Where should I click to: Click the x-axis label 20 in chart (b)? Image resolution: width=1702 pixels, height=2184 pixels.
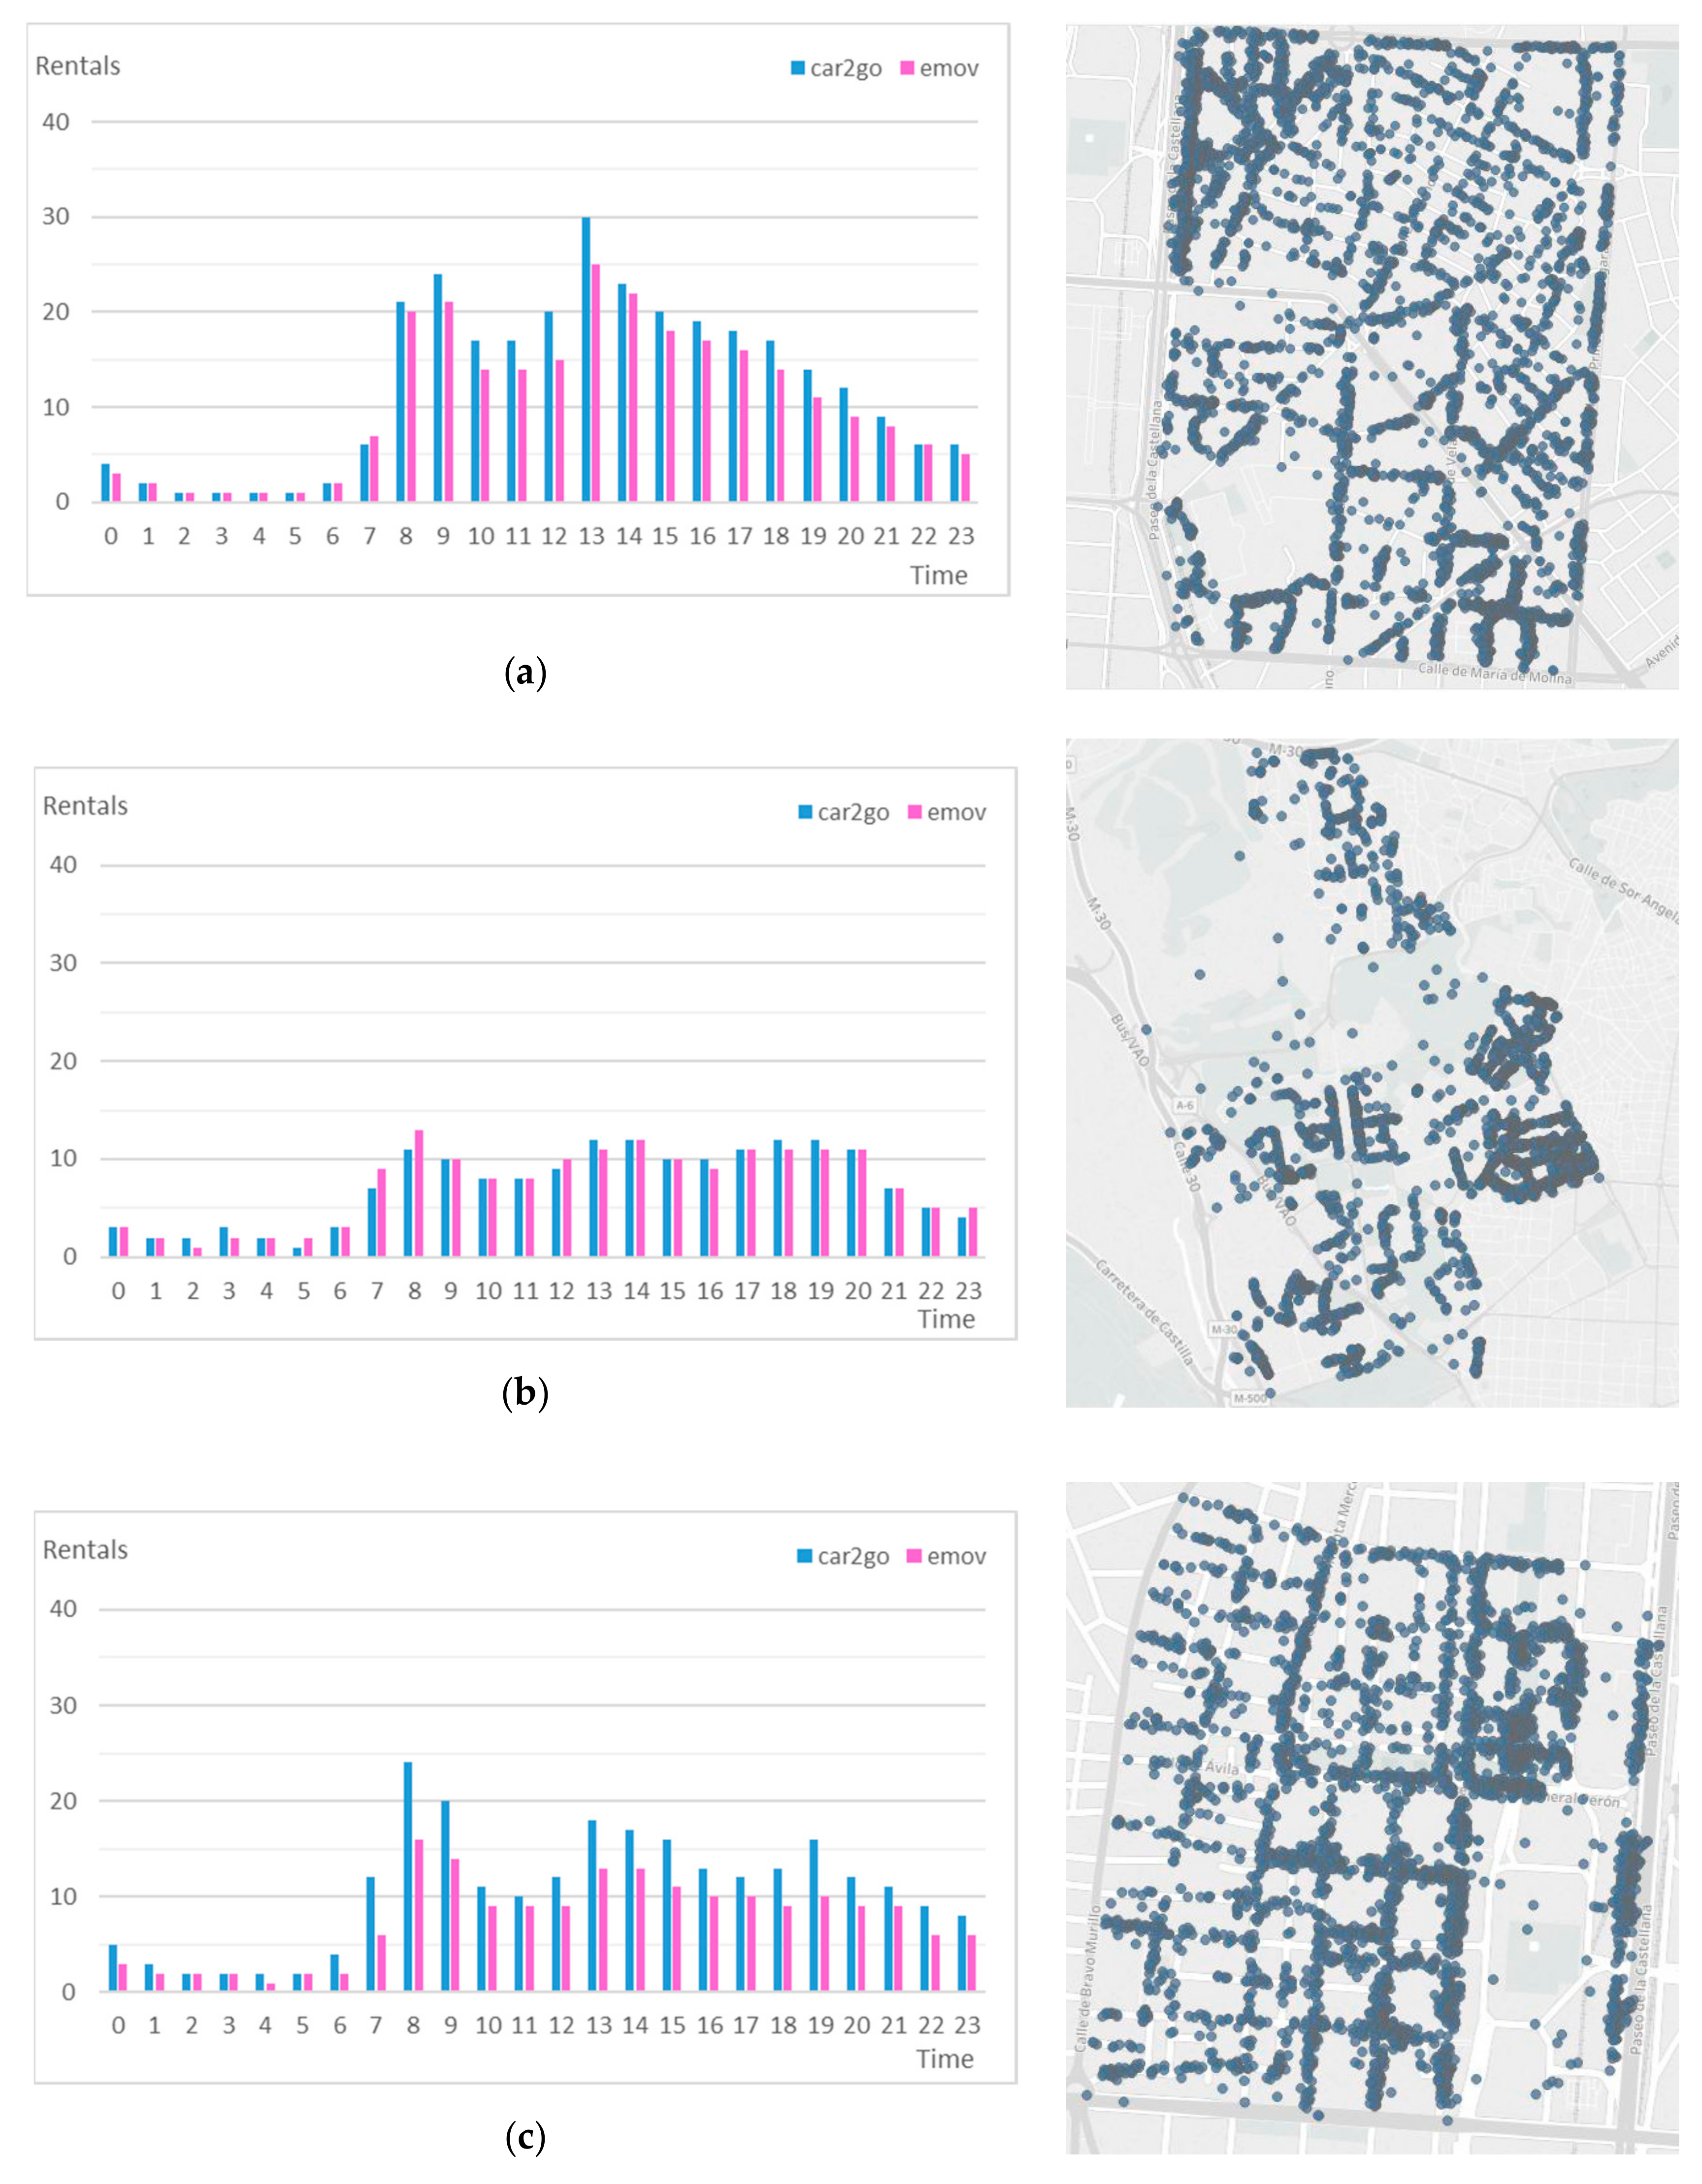click(x=857, y=1291)
